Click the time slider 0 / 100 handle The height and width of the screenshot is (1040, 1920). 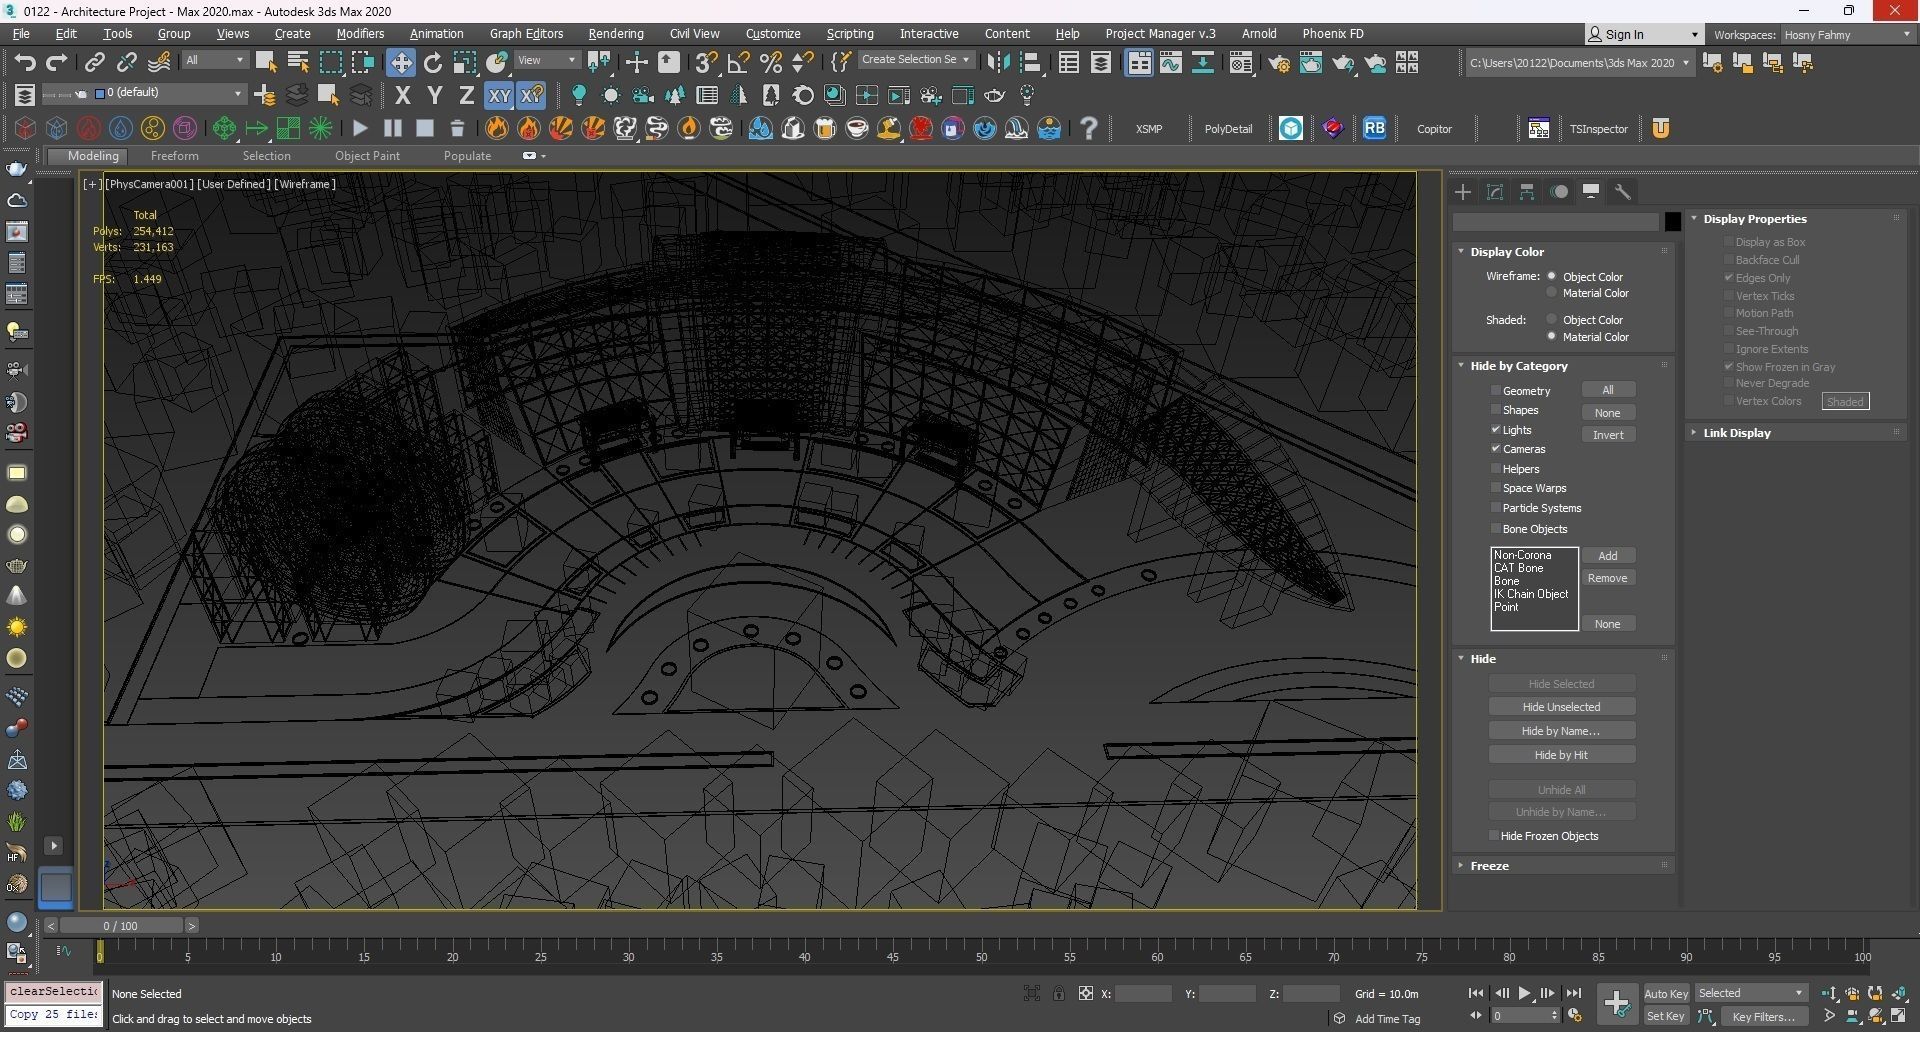120,926
